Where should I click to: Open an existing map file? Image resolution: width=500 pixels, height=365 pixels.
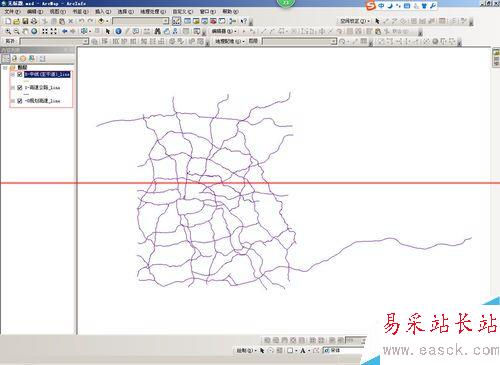tap(16, 21)
